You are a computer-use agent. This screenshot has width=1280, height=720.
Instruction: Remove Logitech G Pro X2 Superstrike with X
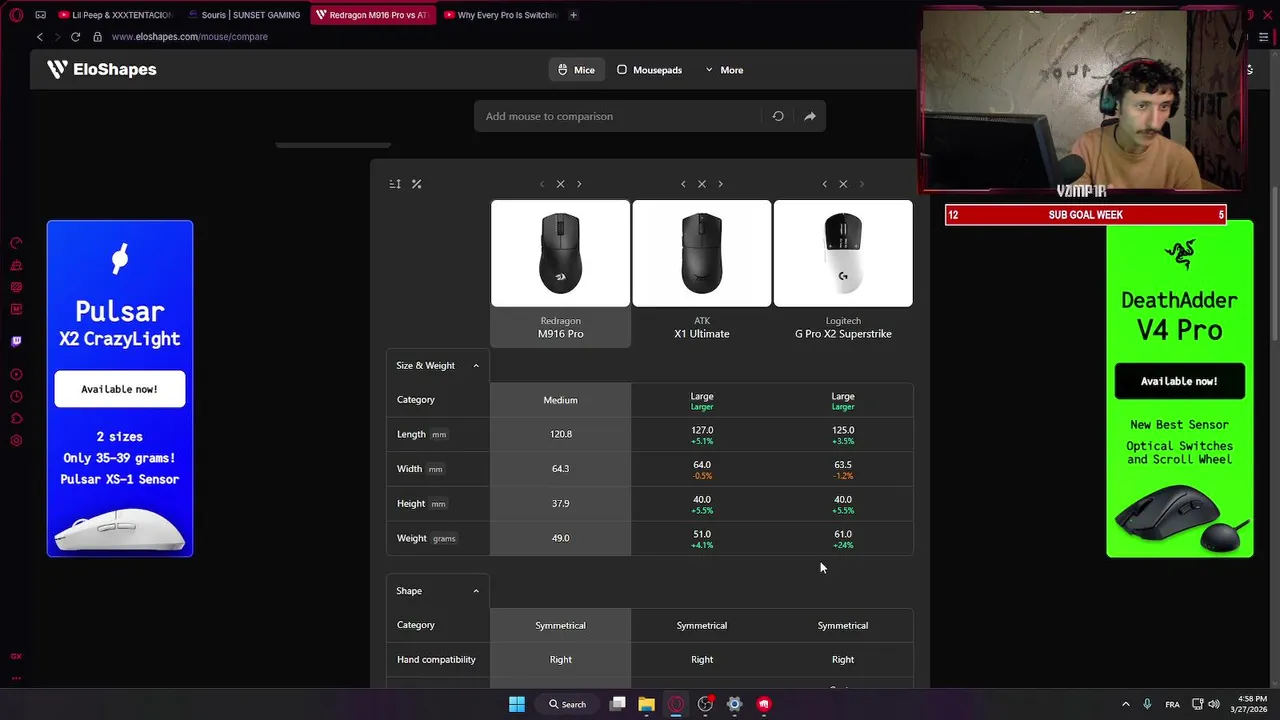coord(843,184)
